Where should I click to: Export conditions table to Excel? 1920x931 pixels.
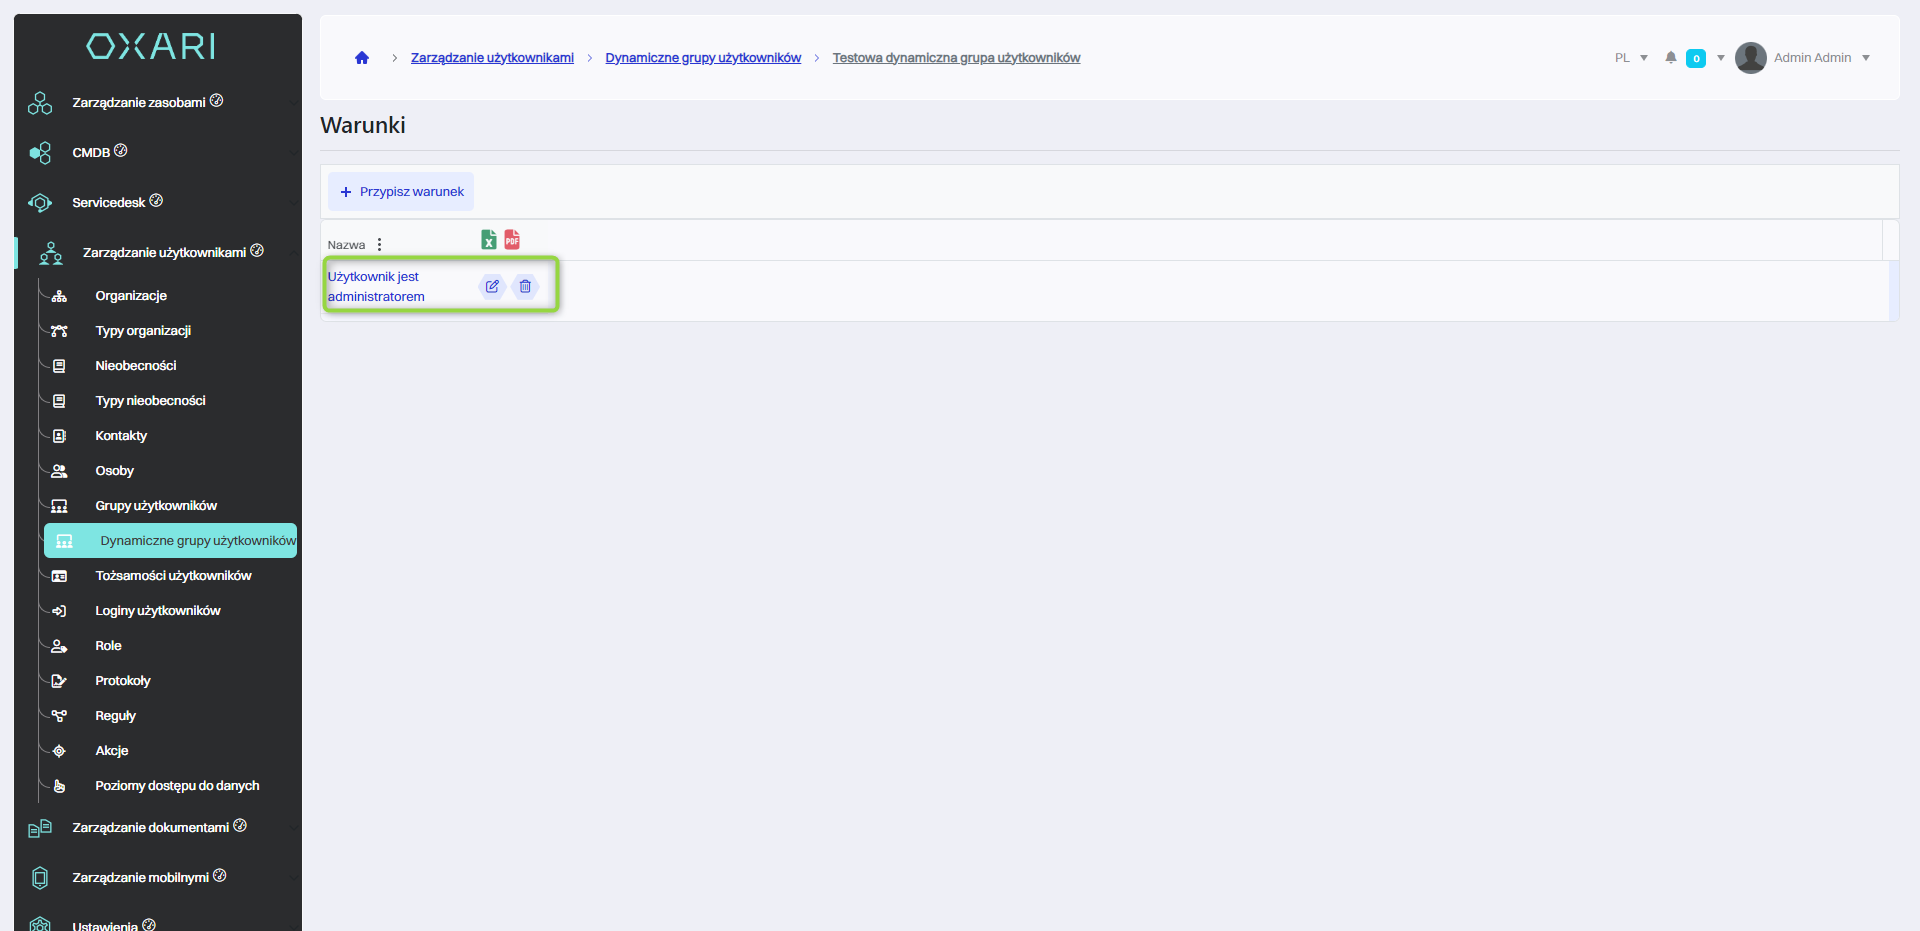(x=489, y=240)
